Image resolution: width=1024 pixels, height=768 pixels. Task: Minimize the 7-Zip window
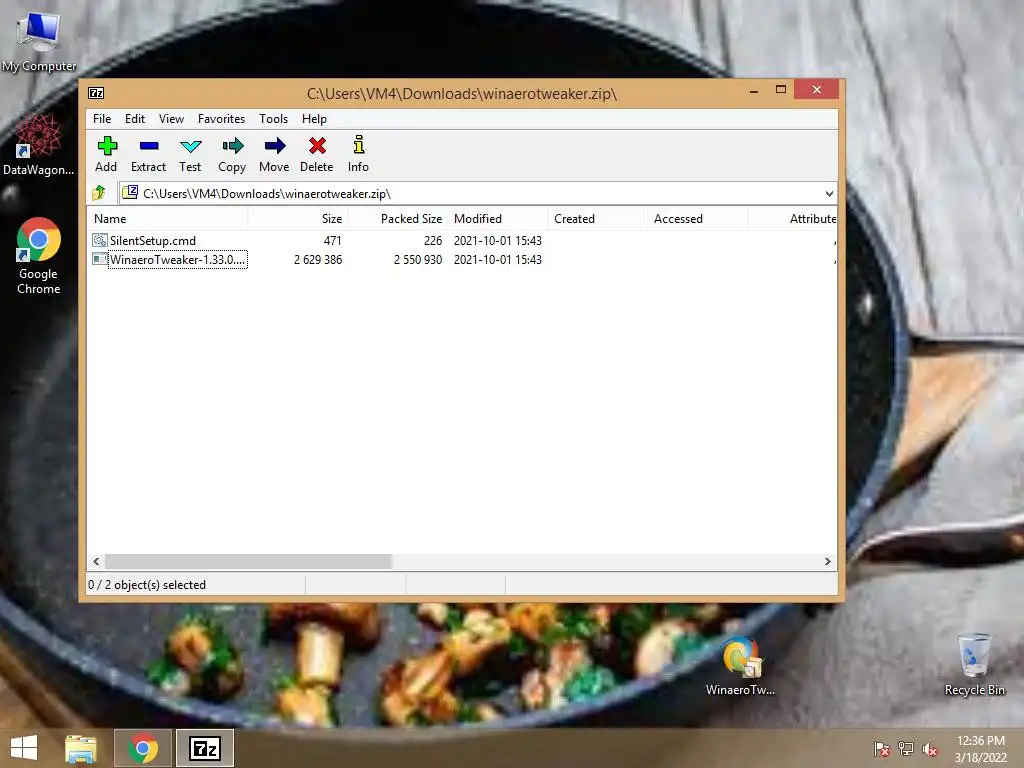pos(754,90)
